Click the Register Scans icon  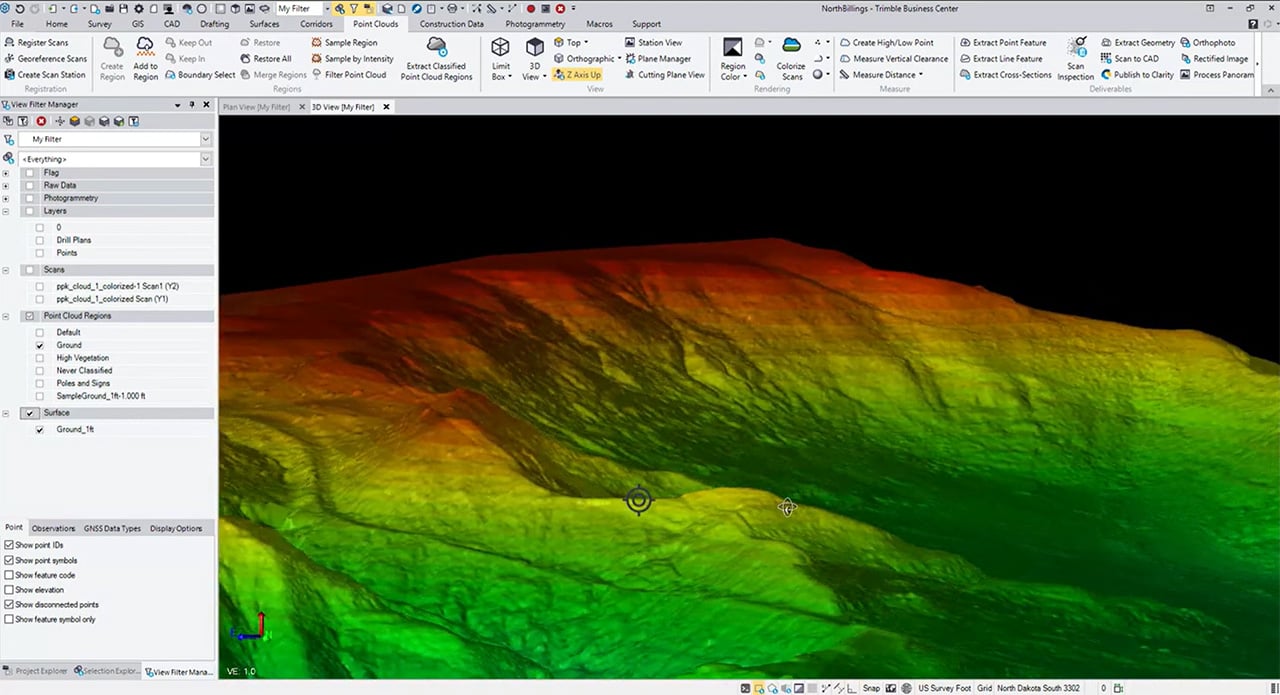pyautogui.click(x=10, y=43)
